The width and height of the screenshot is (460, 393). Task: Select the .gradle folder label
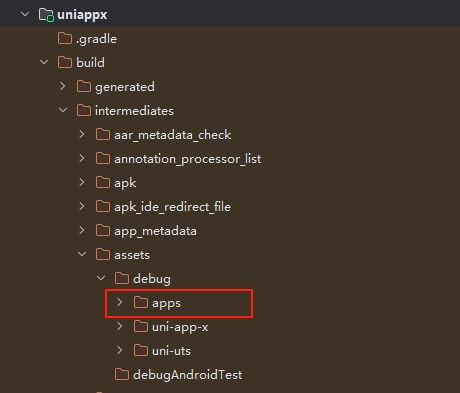pos(96,39)
